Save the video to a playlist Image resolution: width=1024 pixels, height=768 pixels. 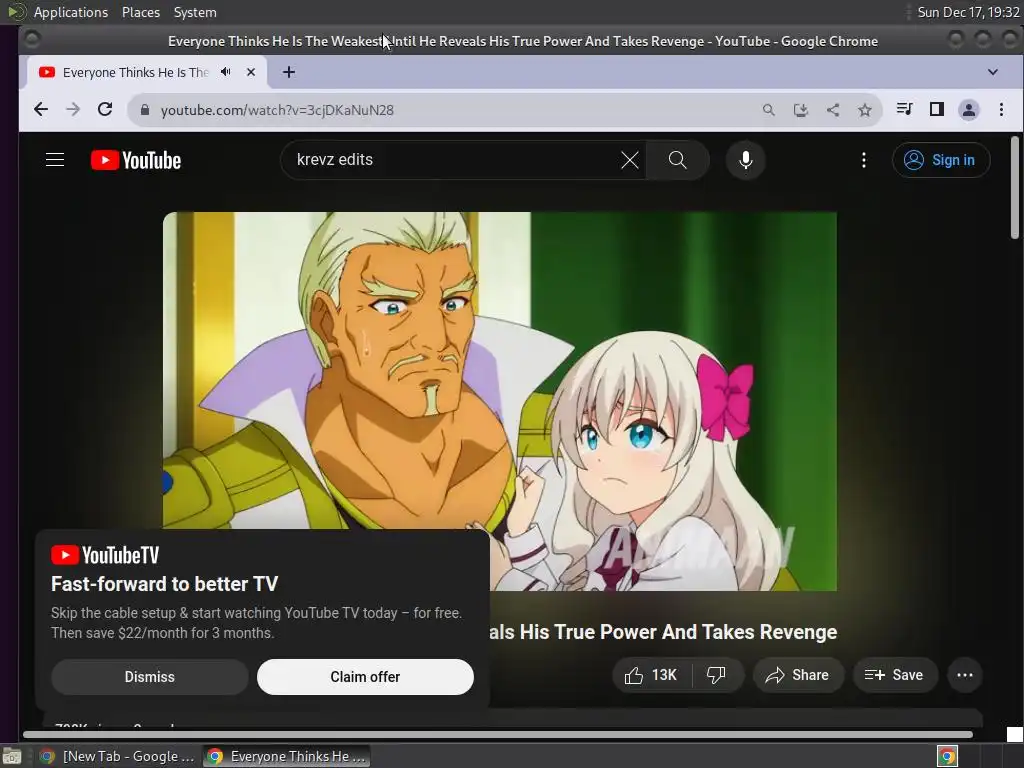pos(895,675)
